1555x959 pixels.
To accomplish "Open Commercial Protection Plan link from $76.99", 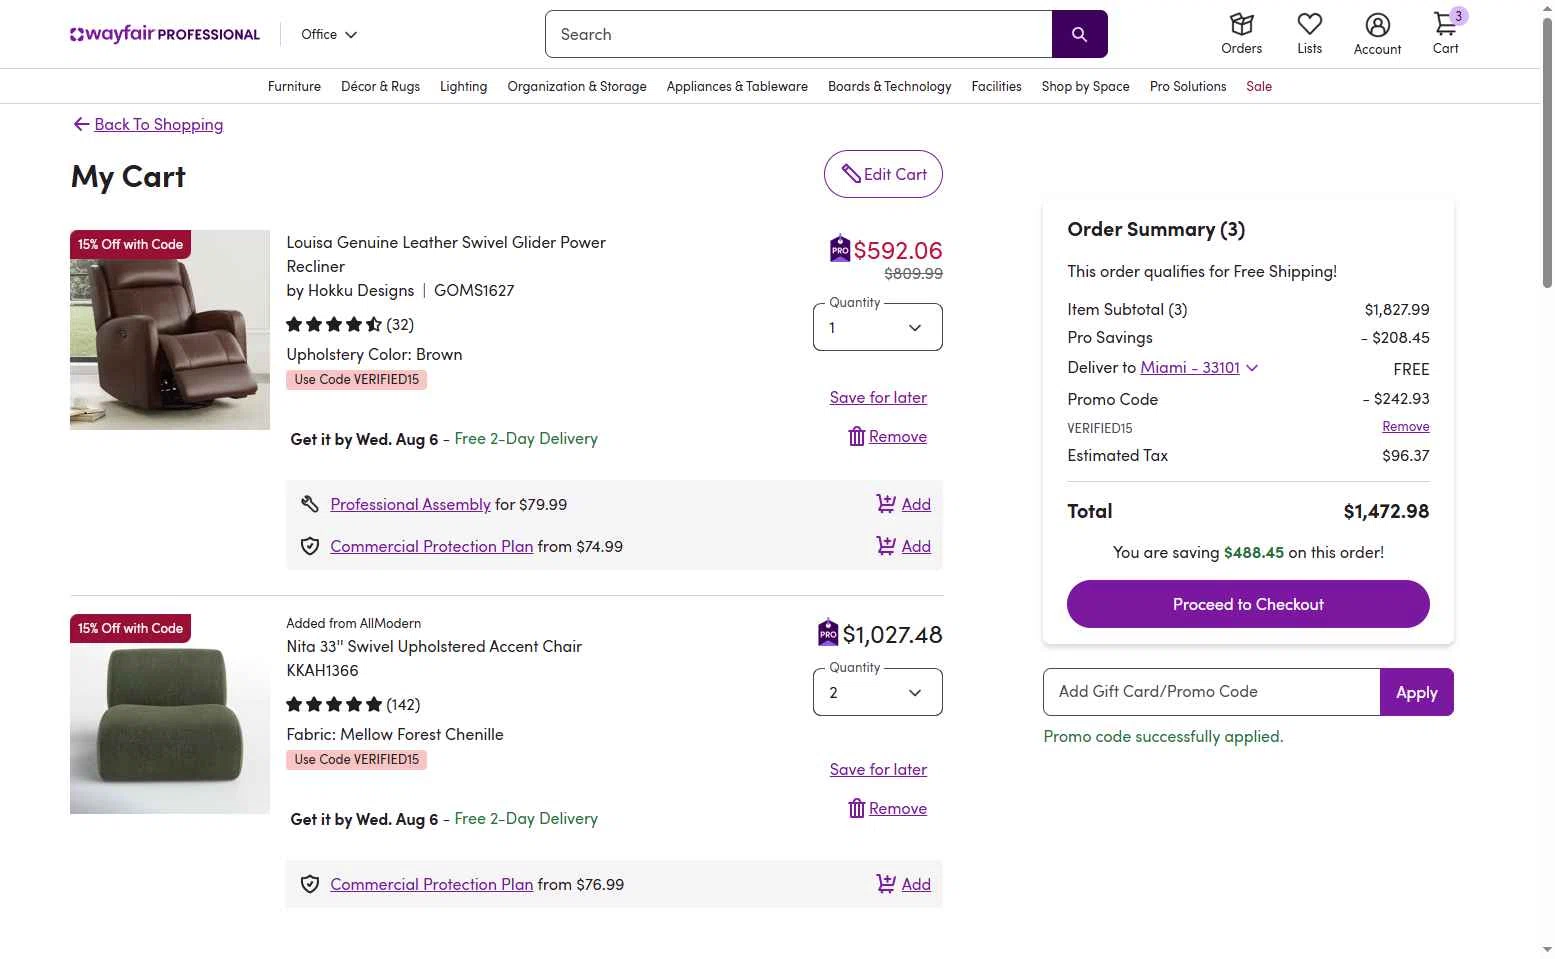I will [x=431, y=884].
